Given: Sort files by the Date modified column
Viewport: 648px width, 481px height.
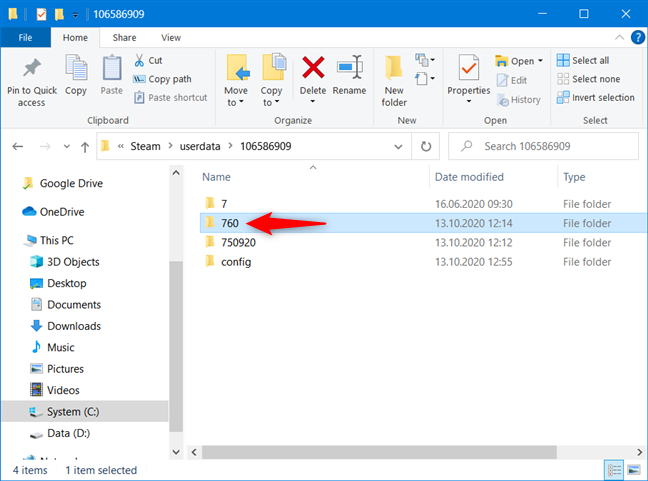Looking at the screenshot, I should click(x=470, y=177).
